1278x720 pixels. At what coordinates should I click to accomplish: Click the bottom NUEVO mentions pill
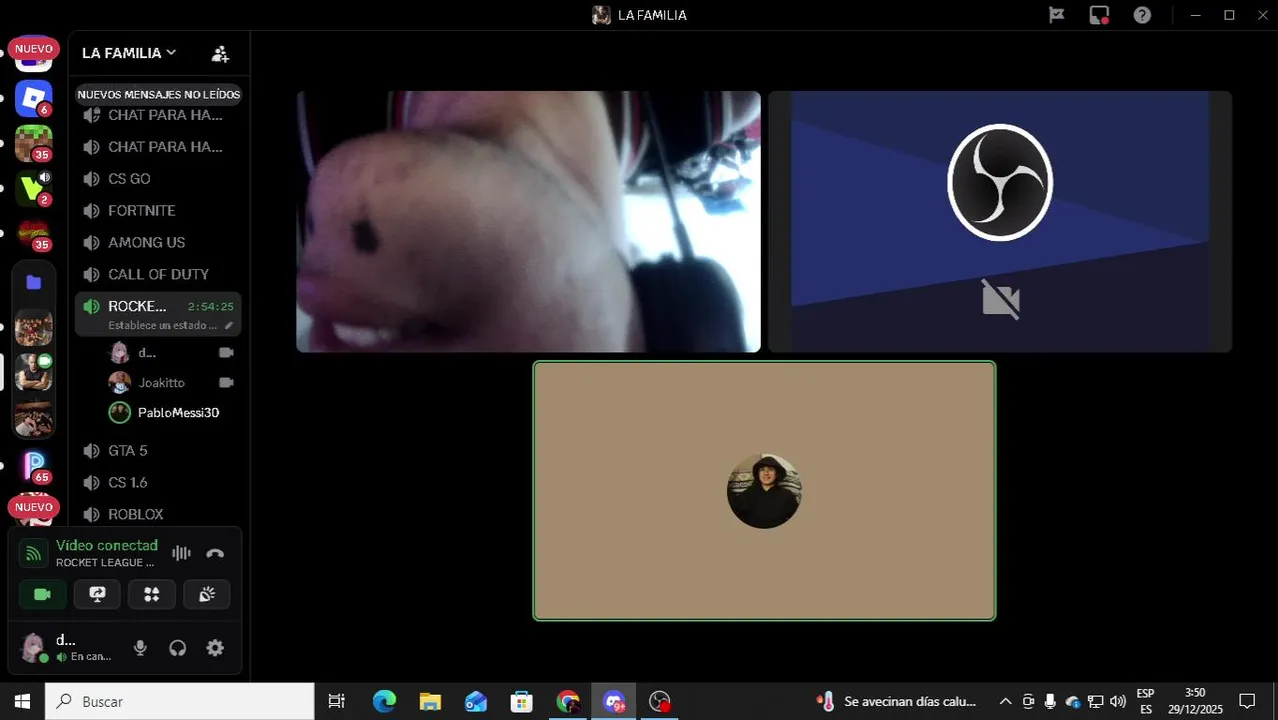pyautogui.click(x=33, y=507)
